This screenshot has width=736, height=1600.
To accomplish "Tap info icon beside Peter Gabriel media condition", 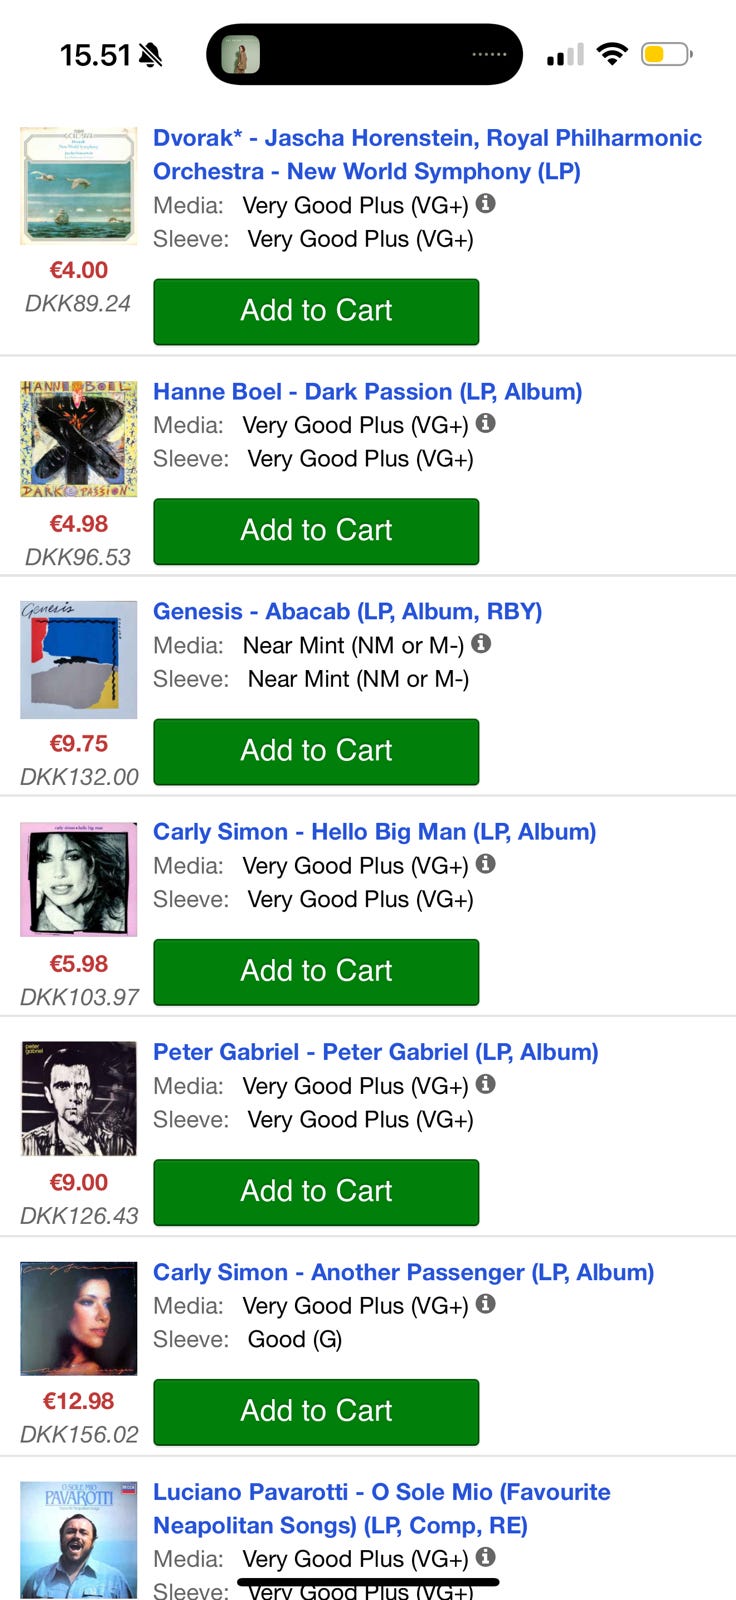I will [486, 1084].
